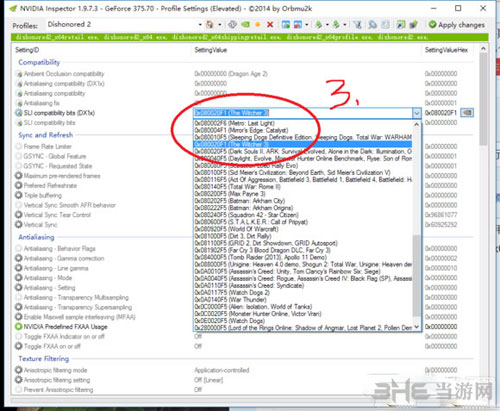Collapse the Sync and Refresh group header

(x=45, y=135)
